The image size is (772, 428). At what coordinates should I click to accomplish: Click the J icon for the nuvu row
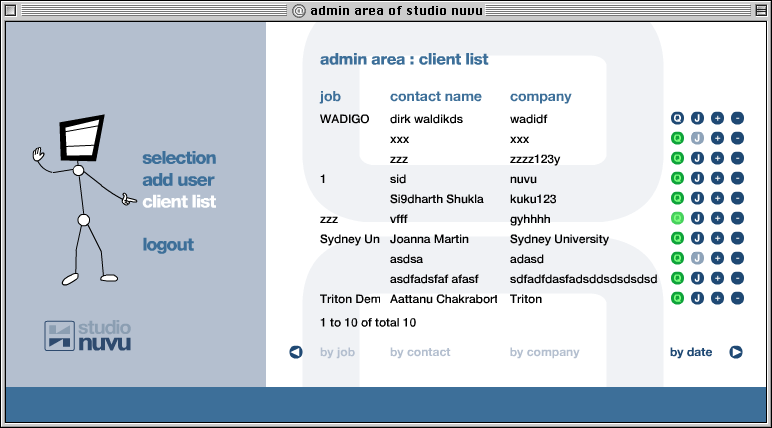[697, 179]
